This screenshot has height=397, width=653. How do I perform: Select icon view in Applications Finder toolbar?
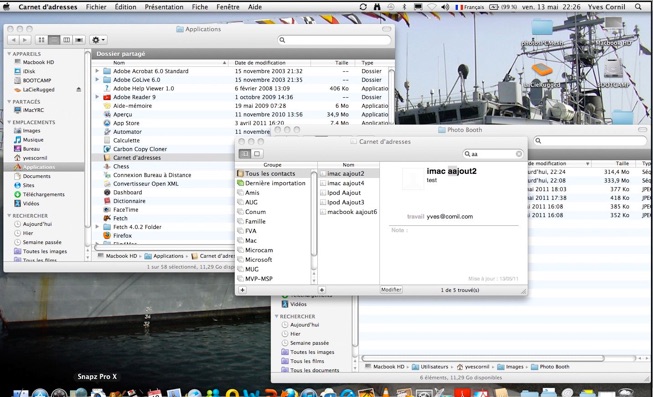pyautogui.click(x=41, y=40)
